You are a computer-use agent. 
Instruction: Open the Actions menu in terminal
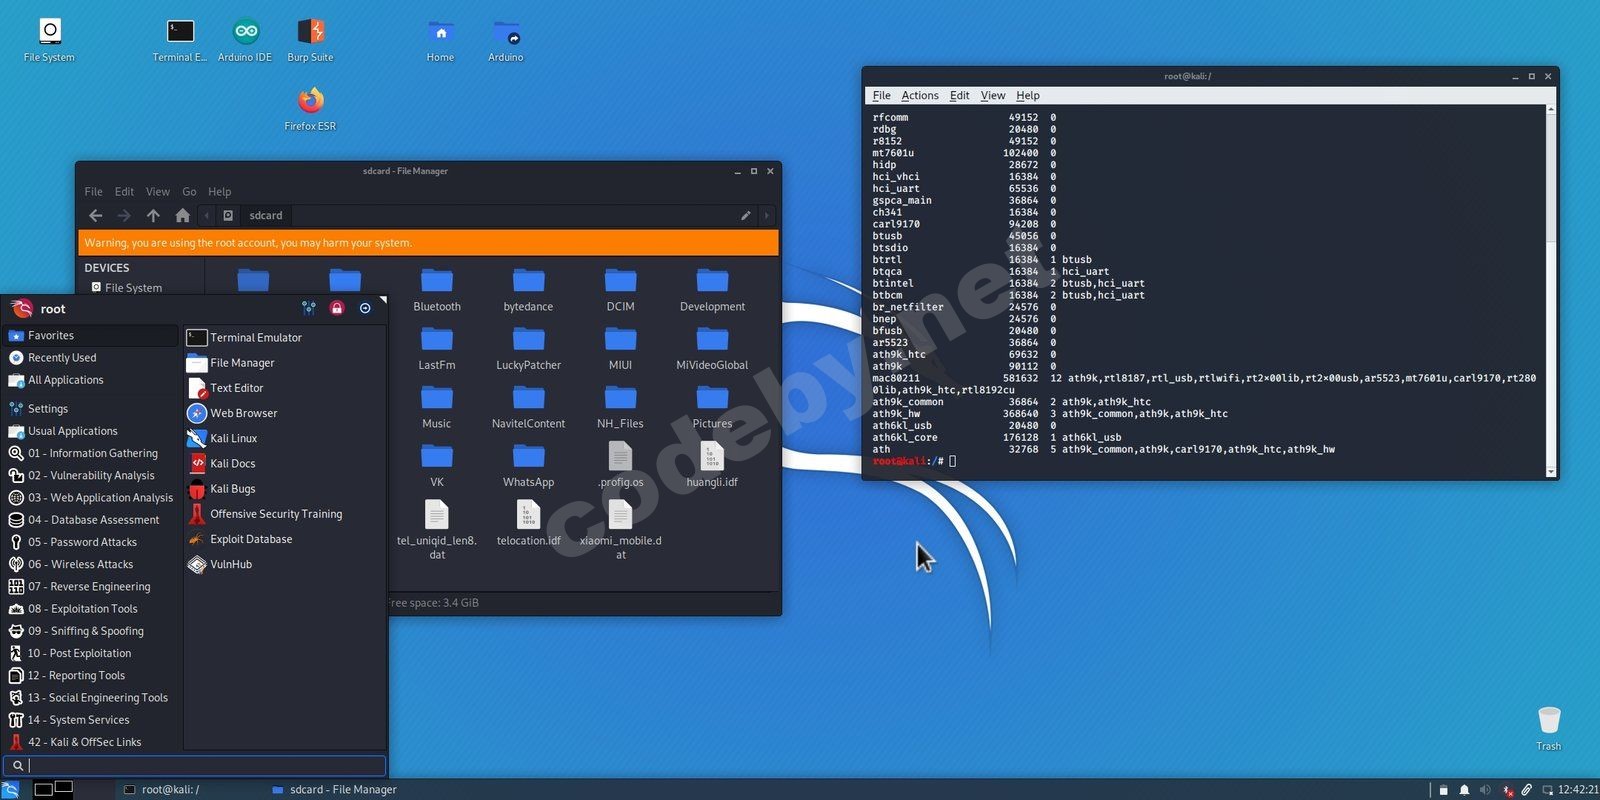(x=919, y=96)
